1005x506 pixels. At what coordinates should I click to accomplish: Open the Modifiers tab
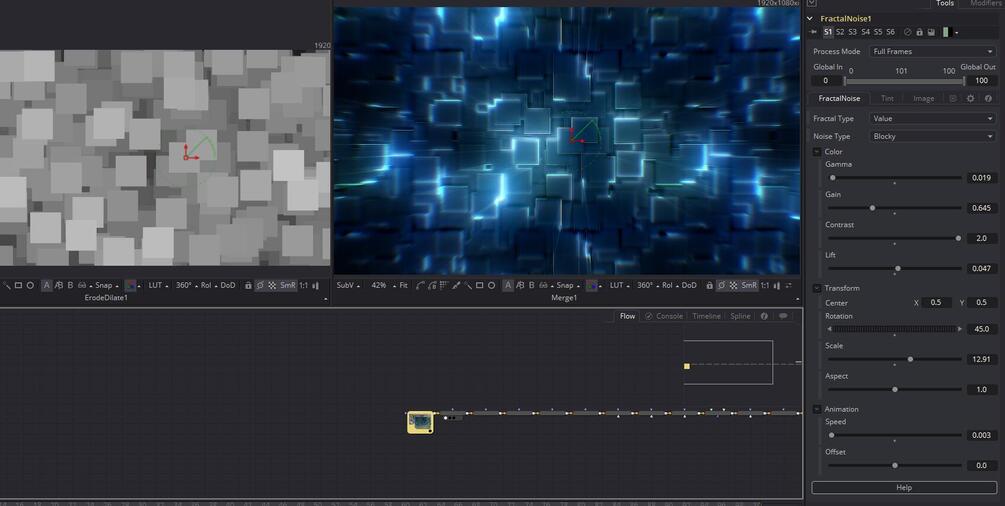coord(985,3)
